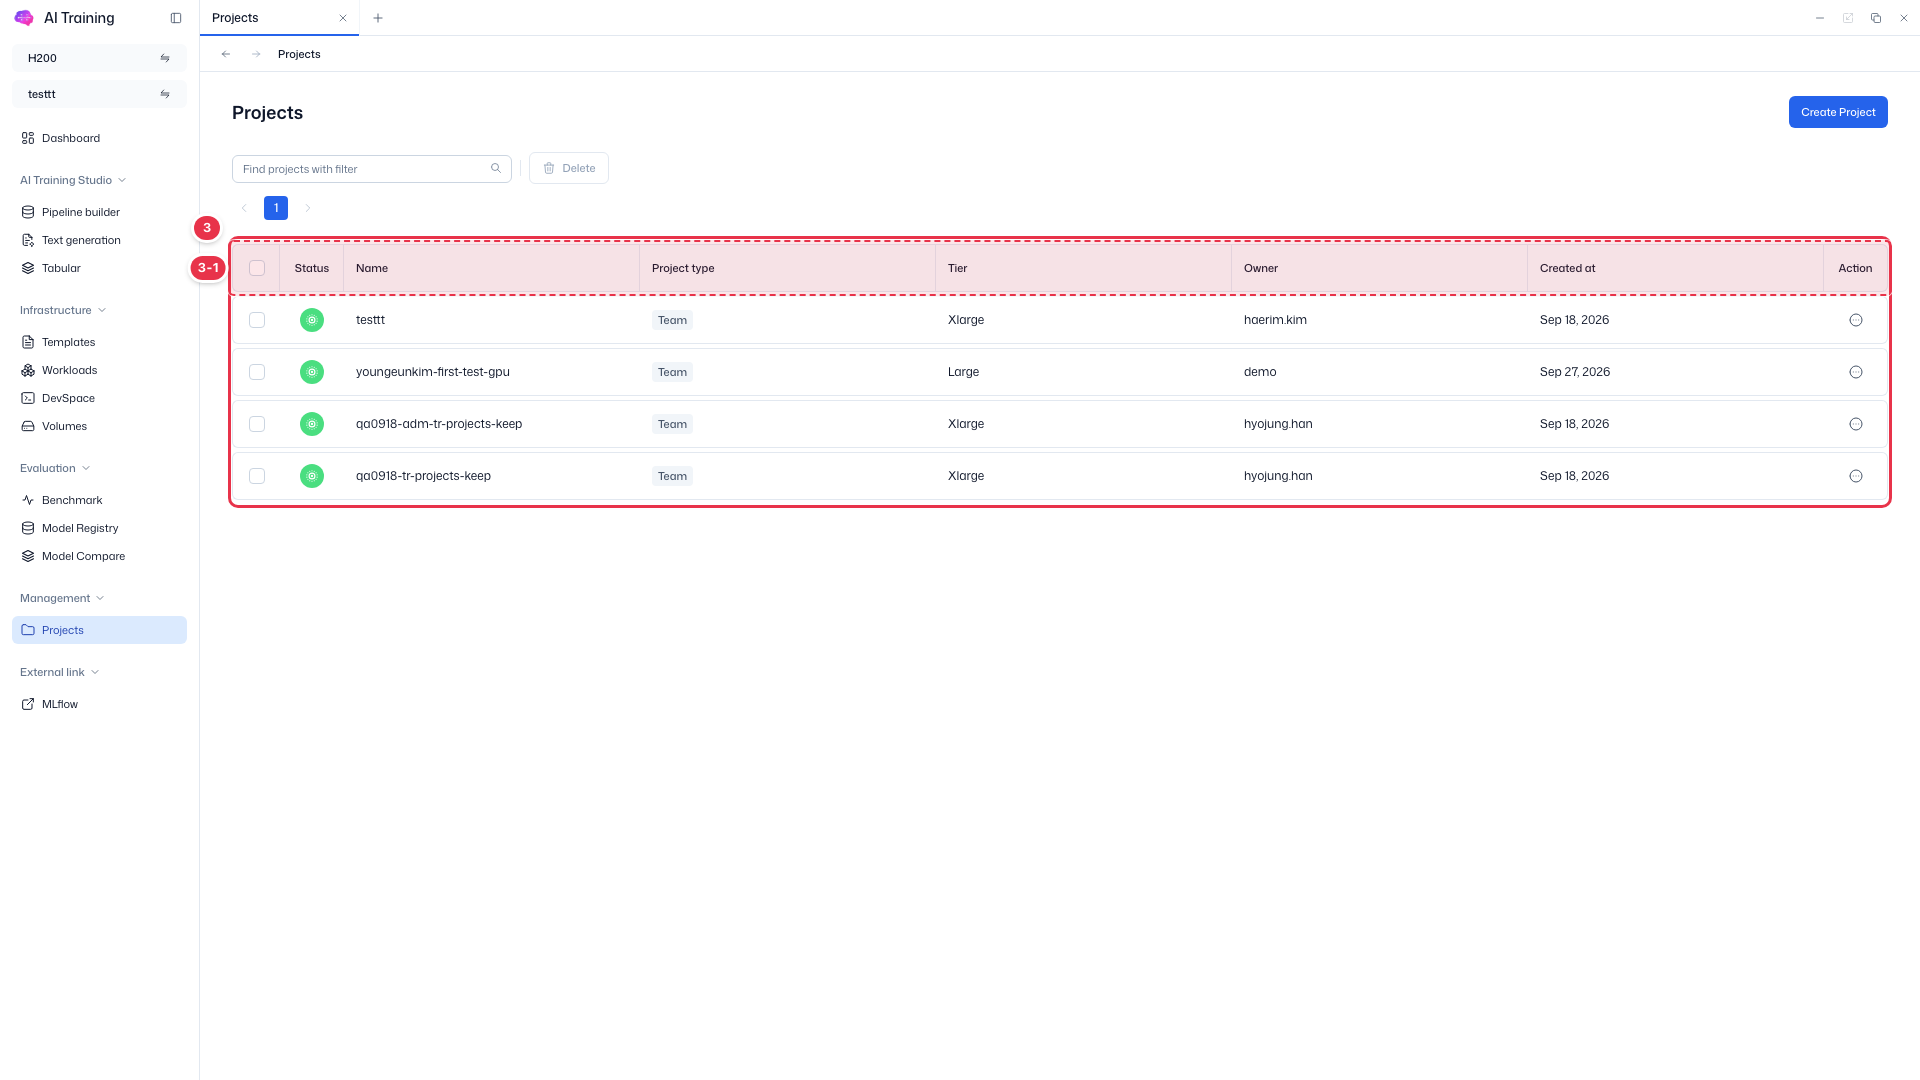1920x1080 pixels.
Task: Select page 1 in pagination
Action: tap(276, 208)
